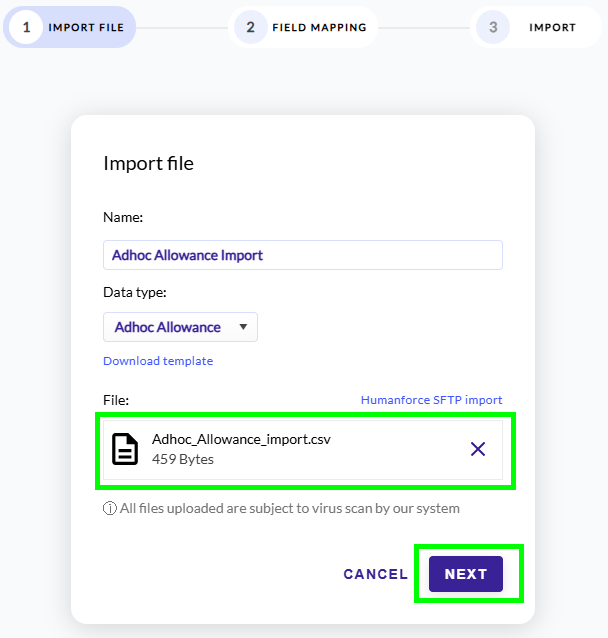The height and width of the screenshot is (638, 608).
Task: Click the info icon near virus scan notice
Action: [x=109, y=508]
